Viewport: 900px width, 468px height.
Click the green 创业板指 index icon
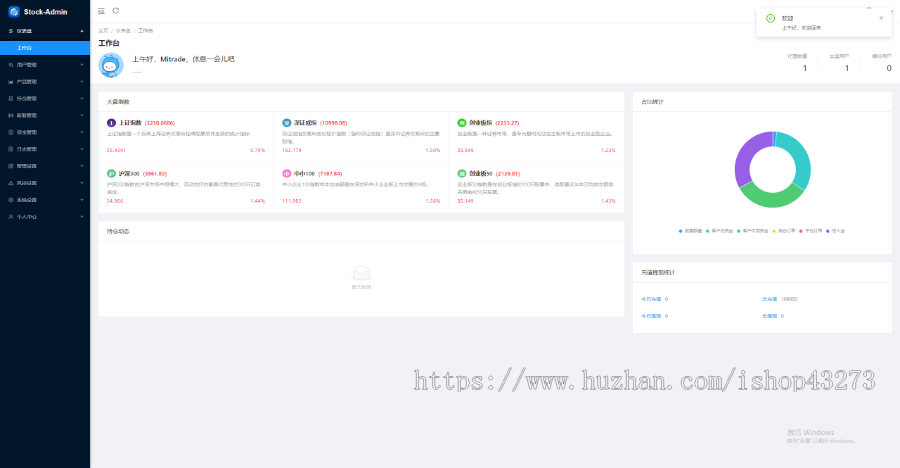tap(461, 123)
